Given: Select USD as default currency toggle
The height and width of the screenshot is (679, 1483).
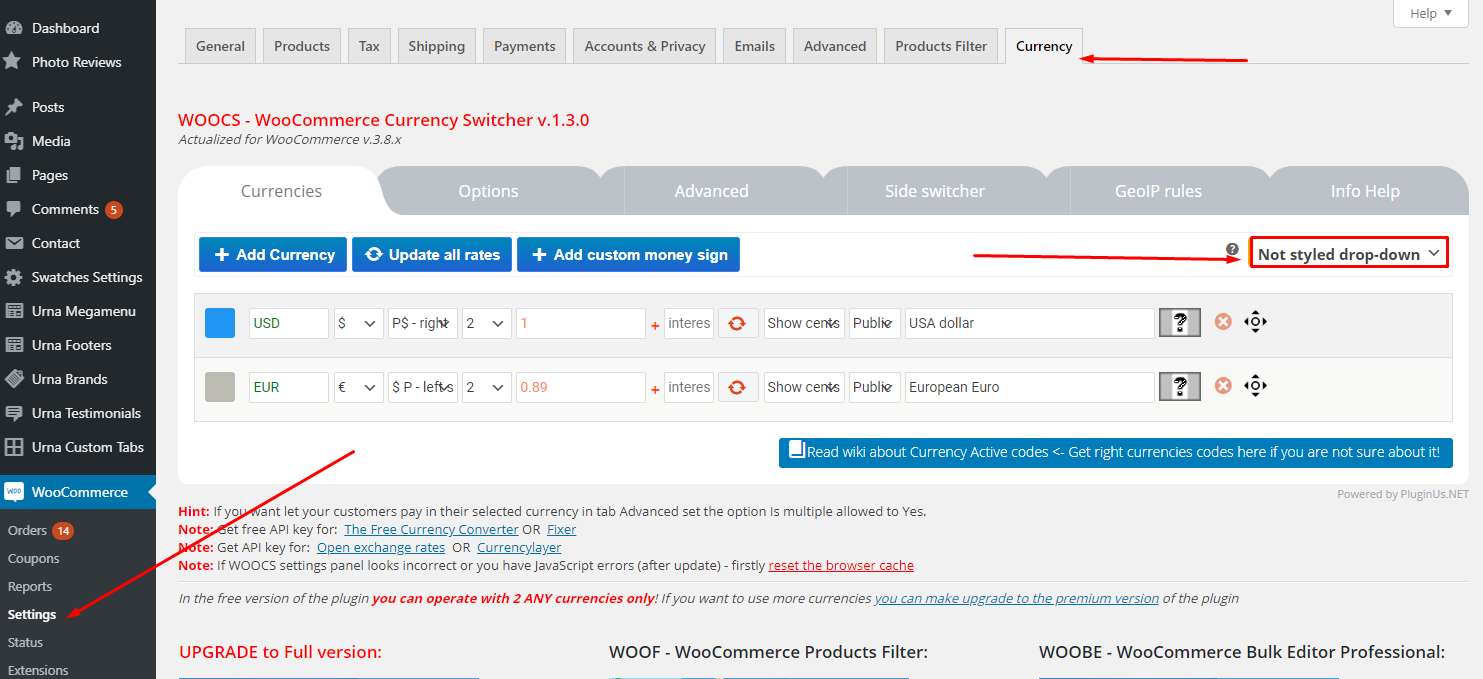Looking at the screenshot, I should pyautogui.click(x=220, y=323).
